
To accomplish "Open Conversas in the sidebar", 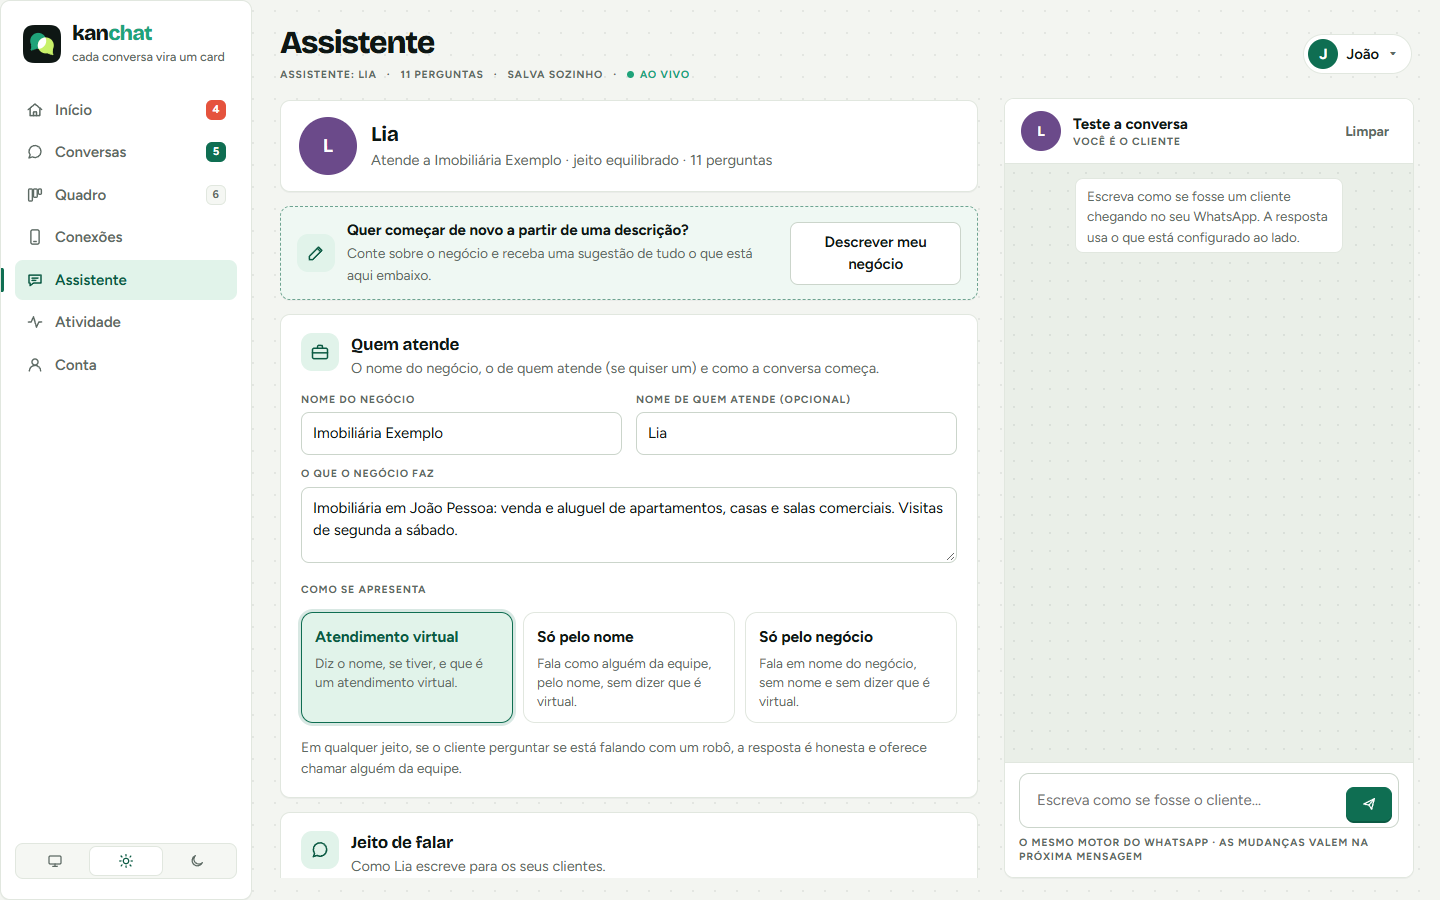I will click(x=126, y=152).
